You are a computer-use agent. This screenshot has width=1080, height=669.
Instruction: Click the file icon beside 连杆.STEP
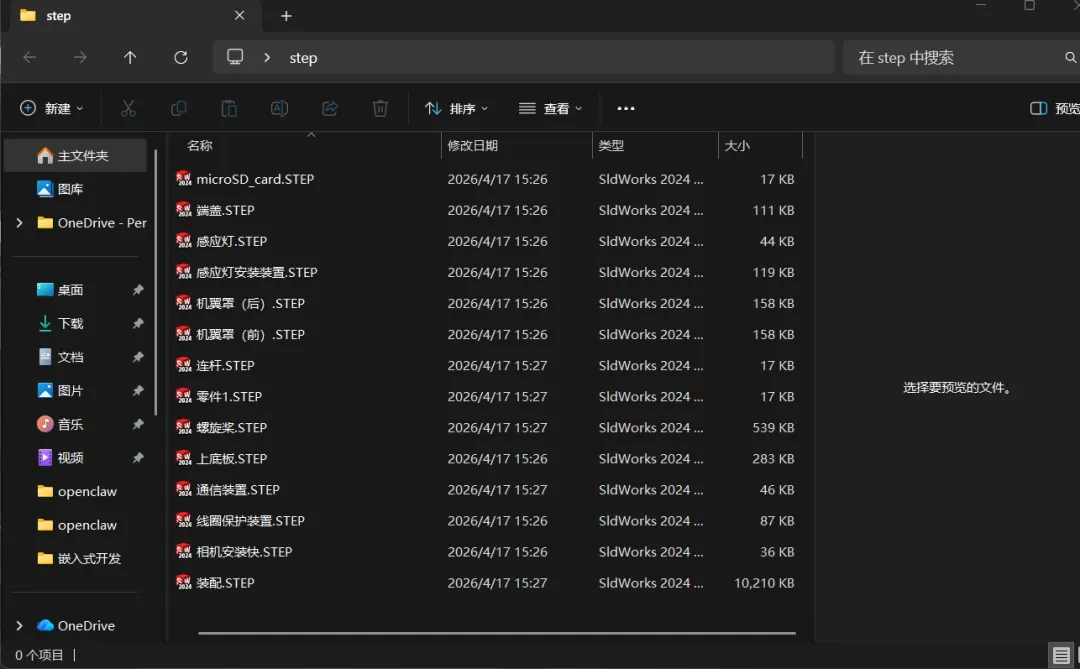183,365
